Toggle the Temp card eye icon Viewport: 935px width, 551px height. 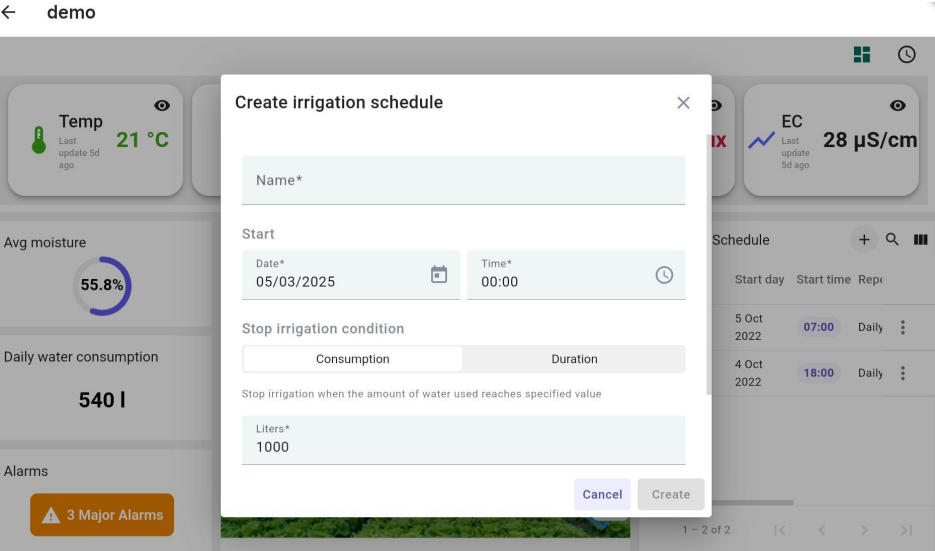click(162, 106)
